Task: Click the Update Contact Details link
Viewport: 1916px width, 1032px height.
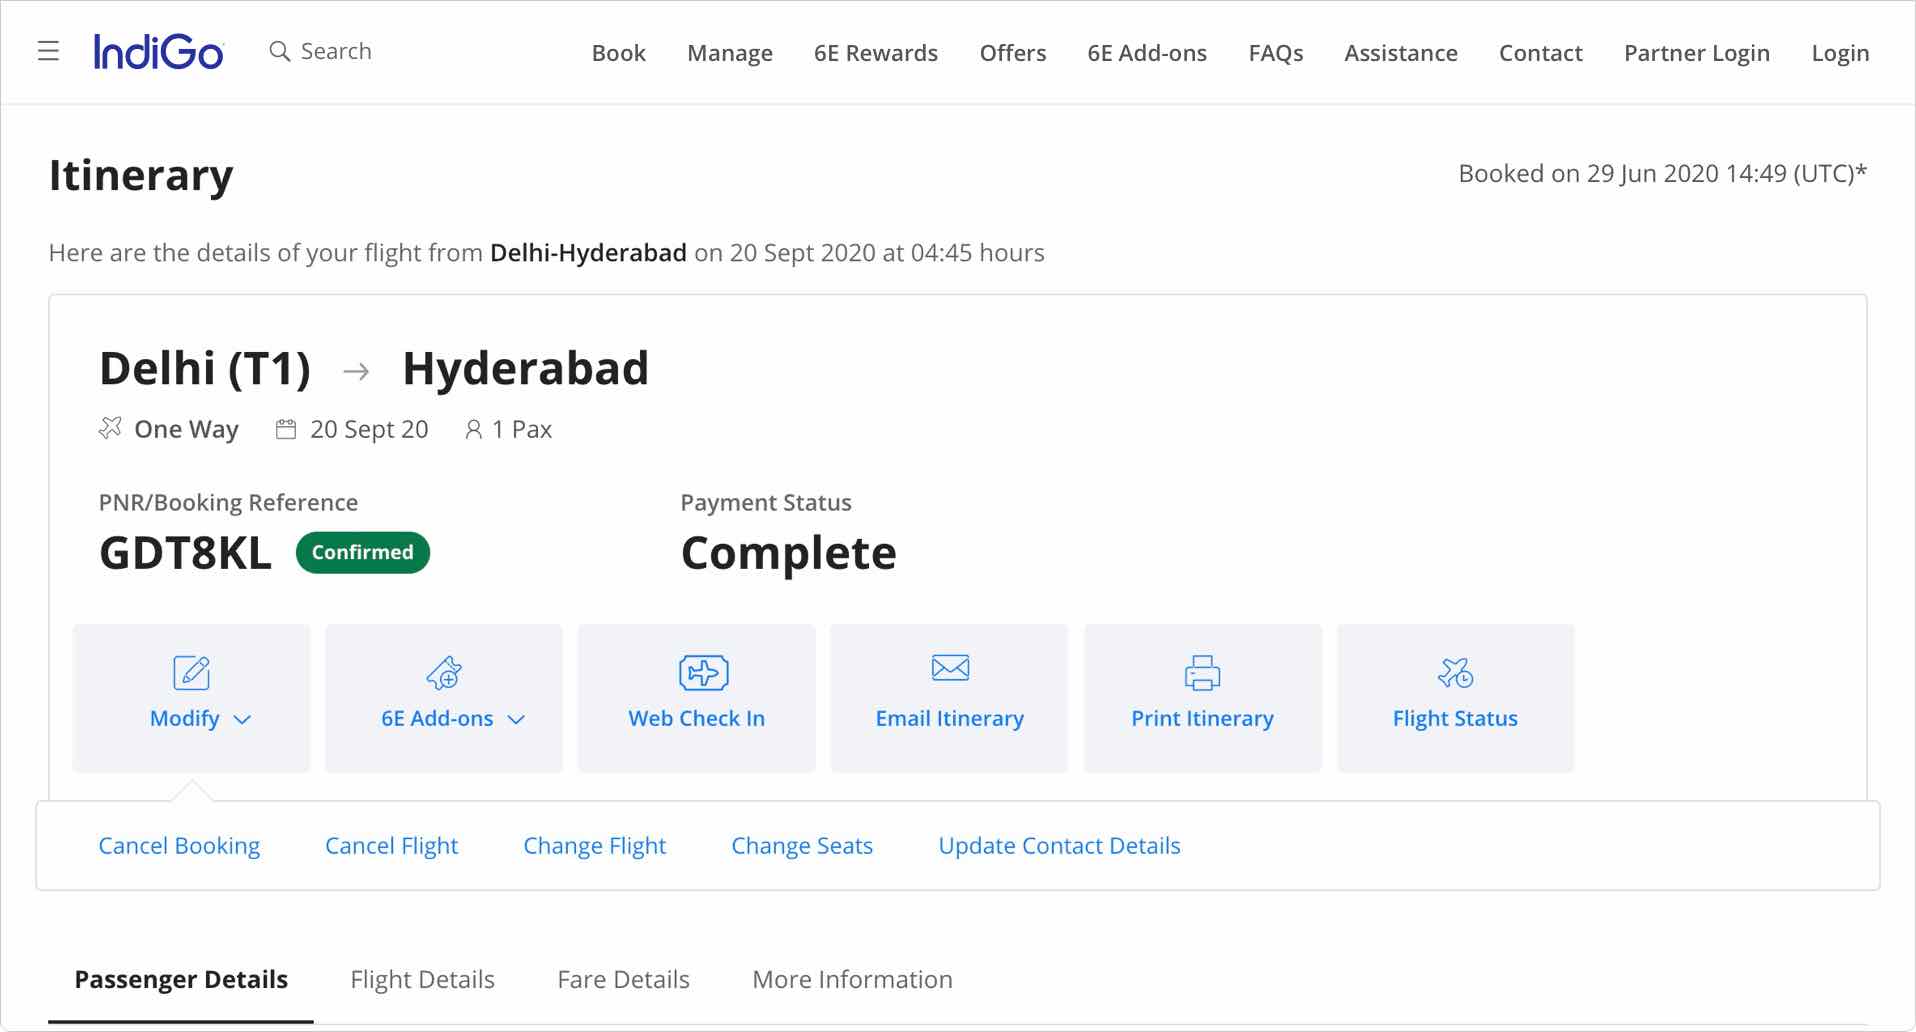Action: [1059, 846]
